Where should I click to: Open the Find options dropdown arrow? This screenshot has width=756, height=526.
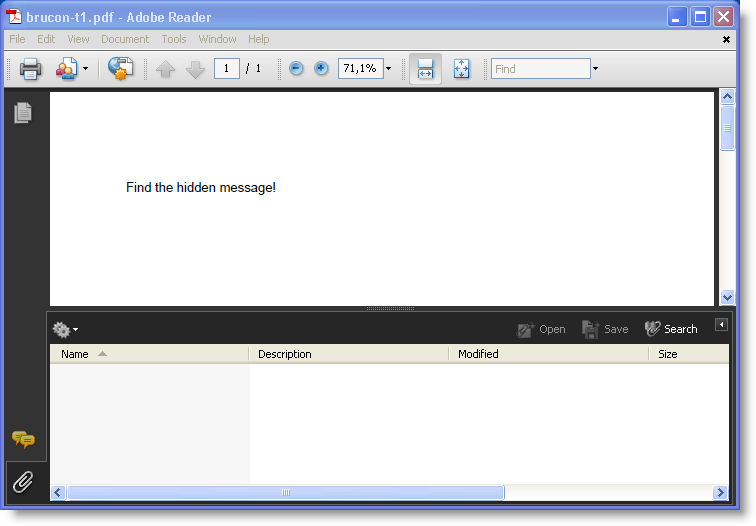596,69
